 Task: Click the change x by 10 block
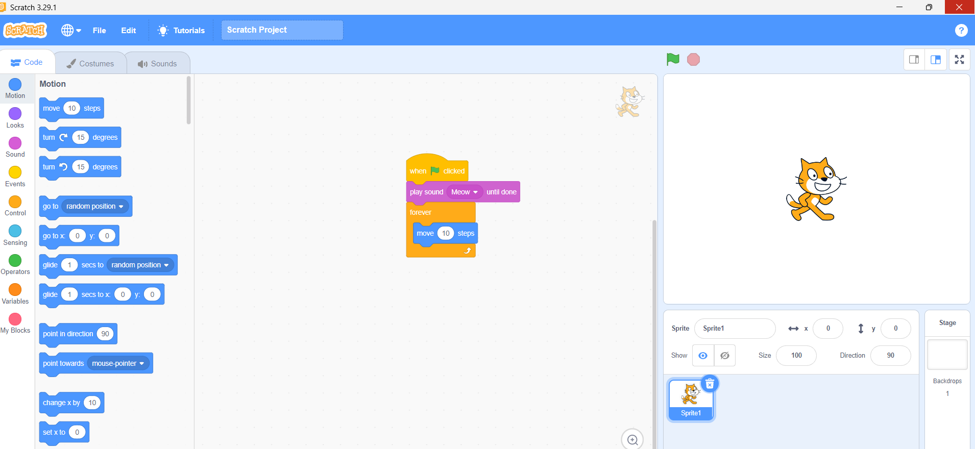[x=72, y=403]
